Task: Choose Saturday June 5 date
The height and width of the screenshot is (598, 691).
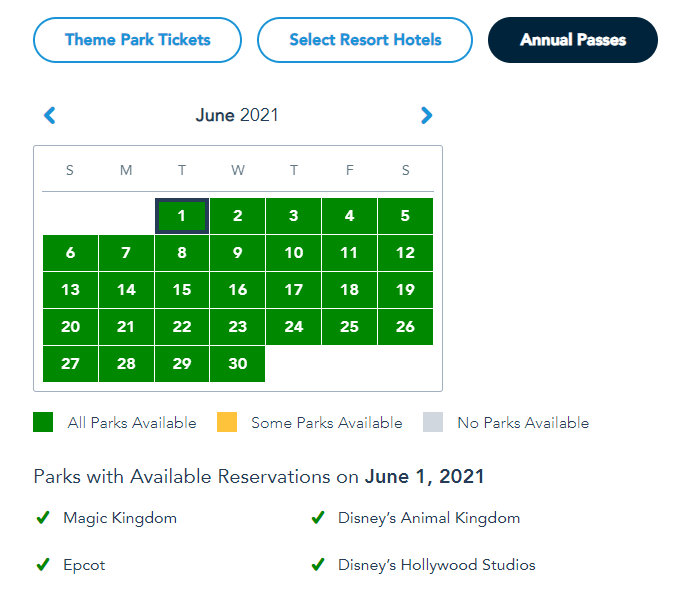Action: 405,216
